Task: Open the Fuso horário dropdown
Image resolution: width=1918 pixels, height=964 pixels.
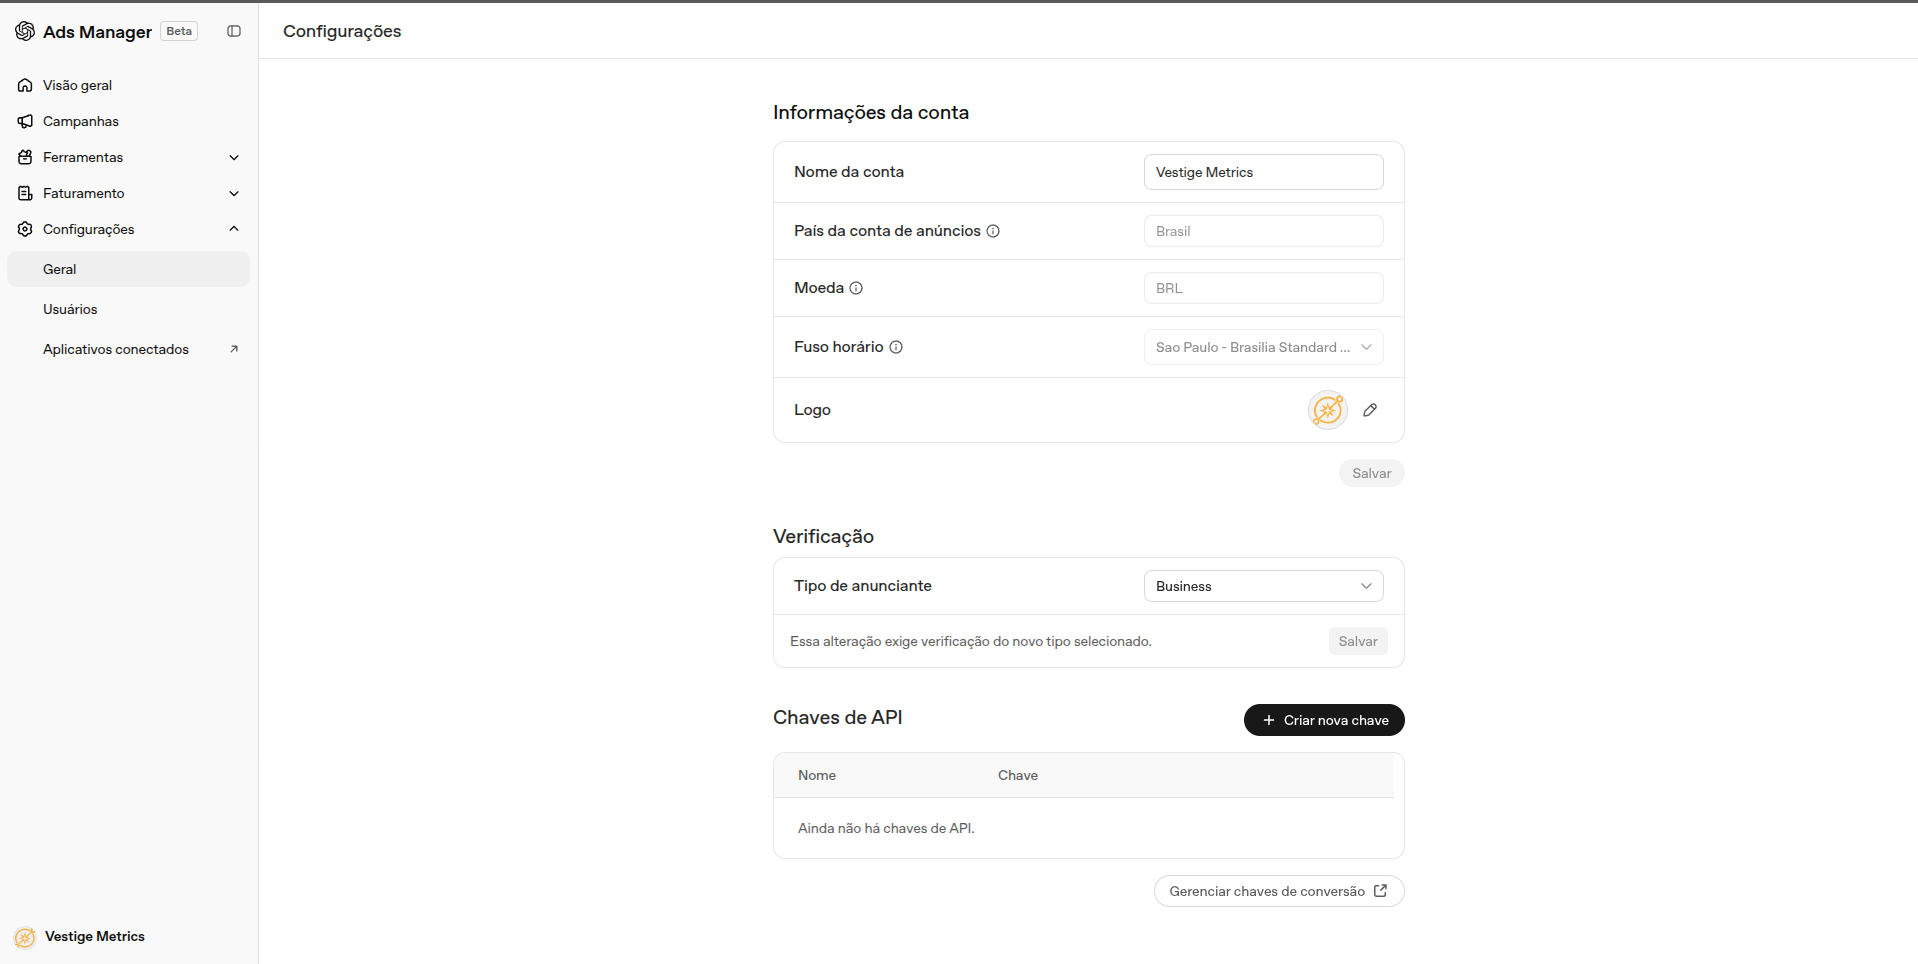Action: pyautogui.click(x=1264, y=347)
